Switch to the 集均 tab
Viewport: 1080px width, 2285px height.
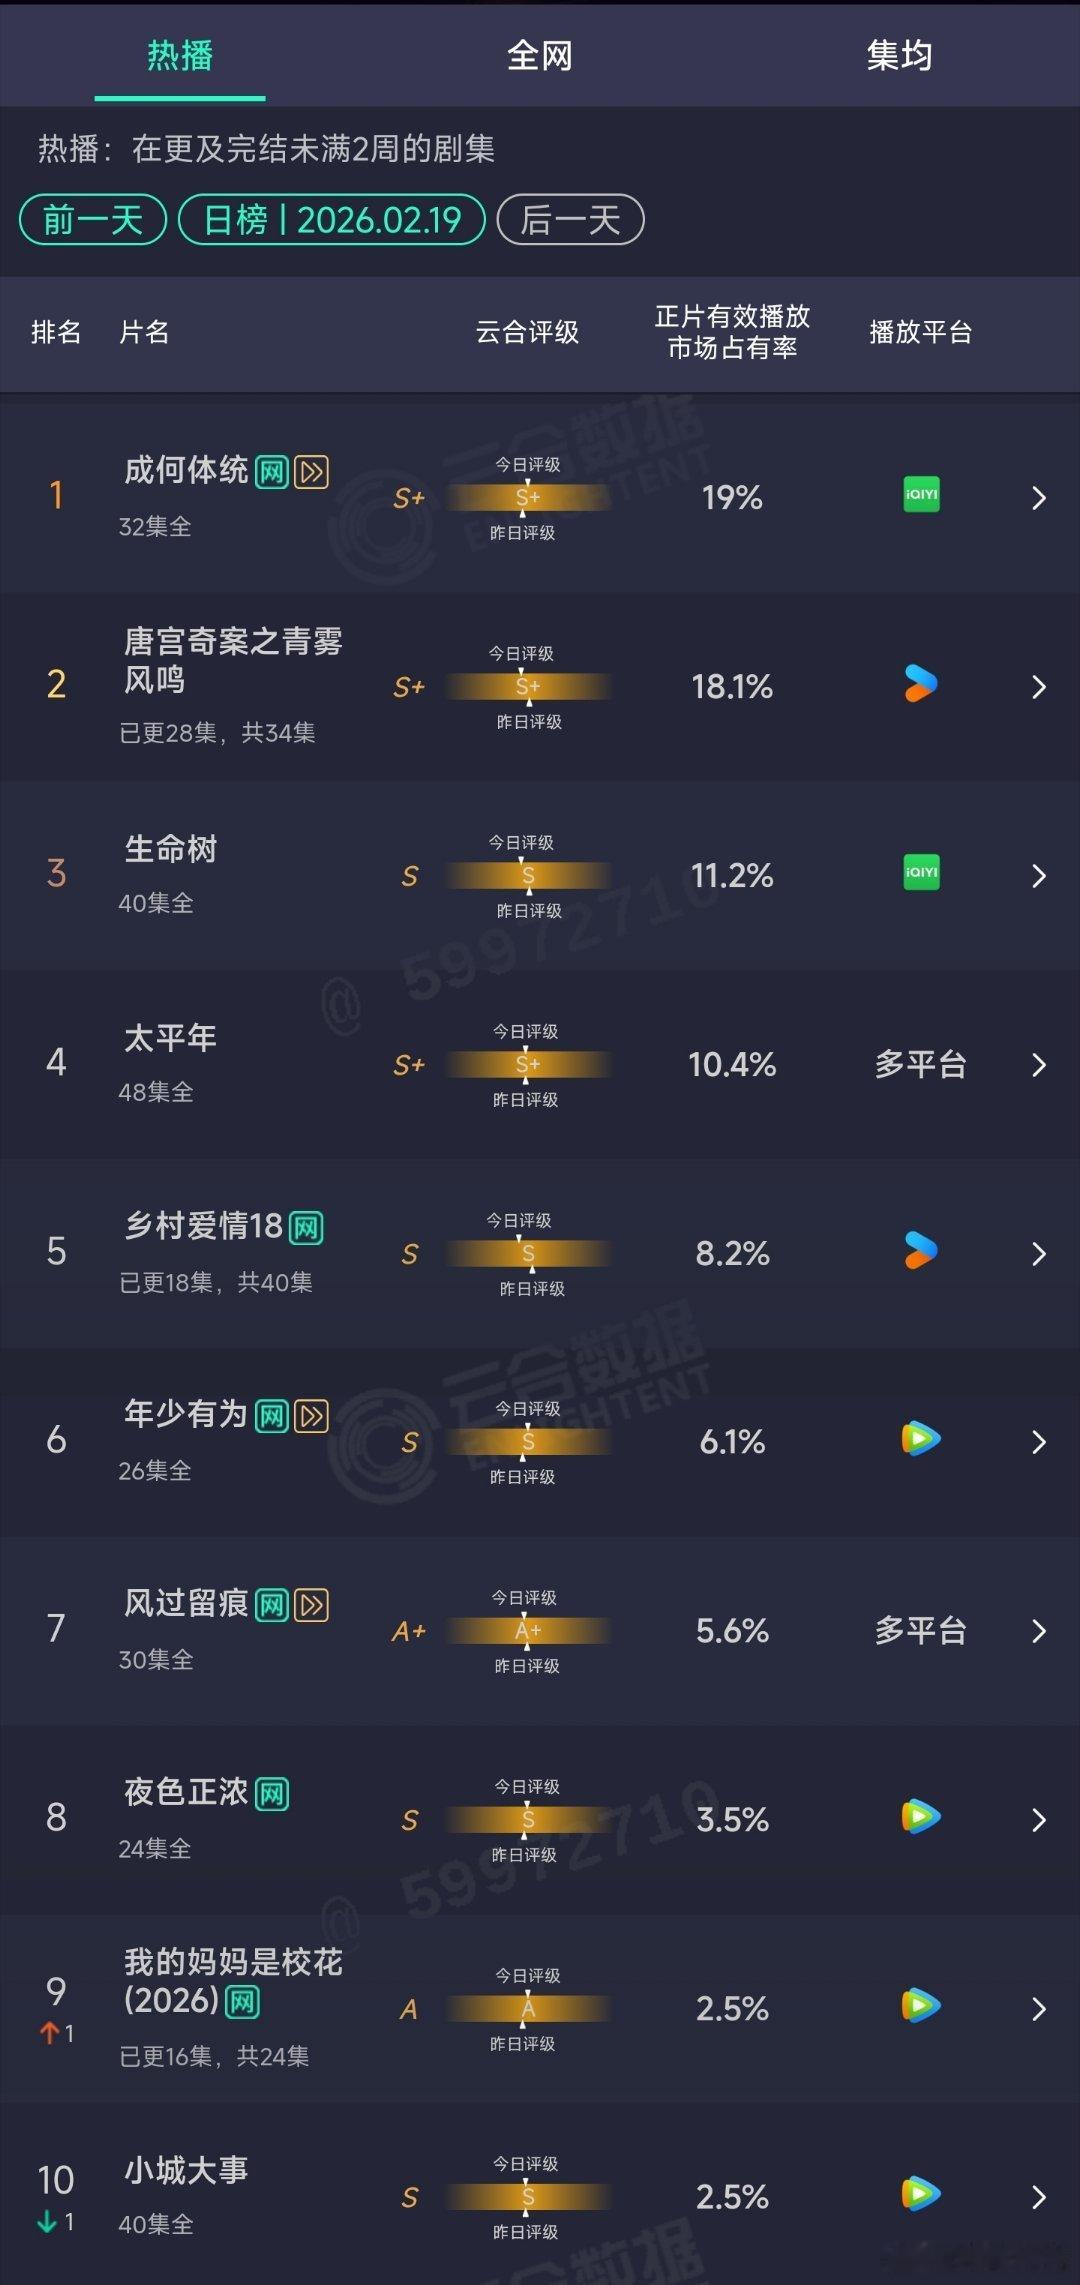click(x=899, y=57)
